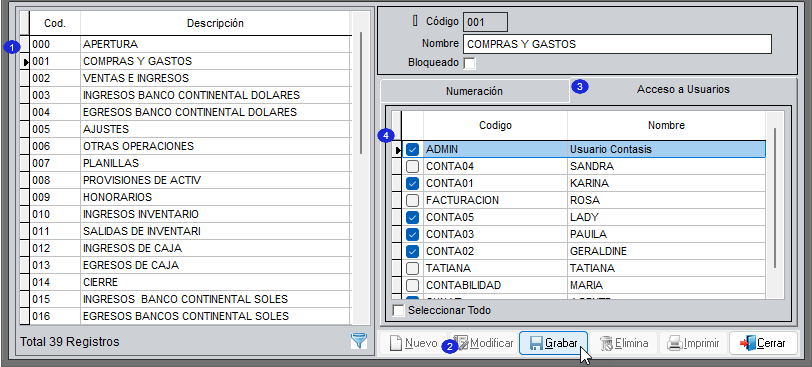Save with the Grabar button

[x=553, y=343]
